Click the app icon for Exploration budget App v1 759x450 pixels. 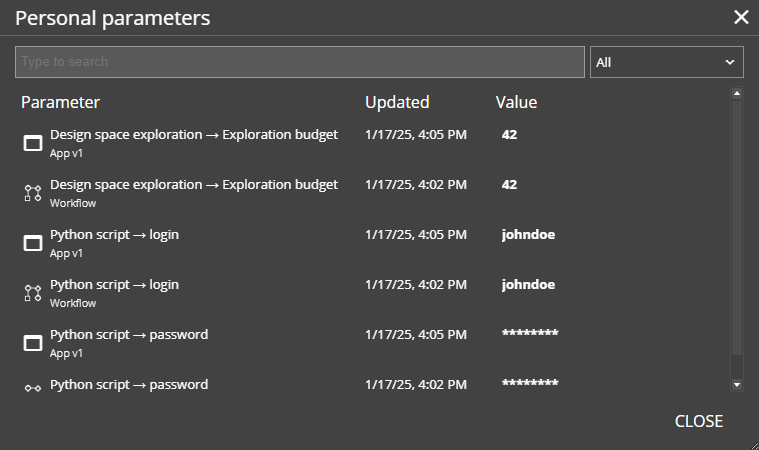click(33, 143)
